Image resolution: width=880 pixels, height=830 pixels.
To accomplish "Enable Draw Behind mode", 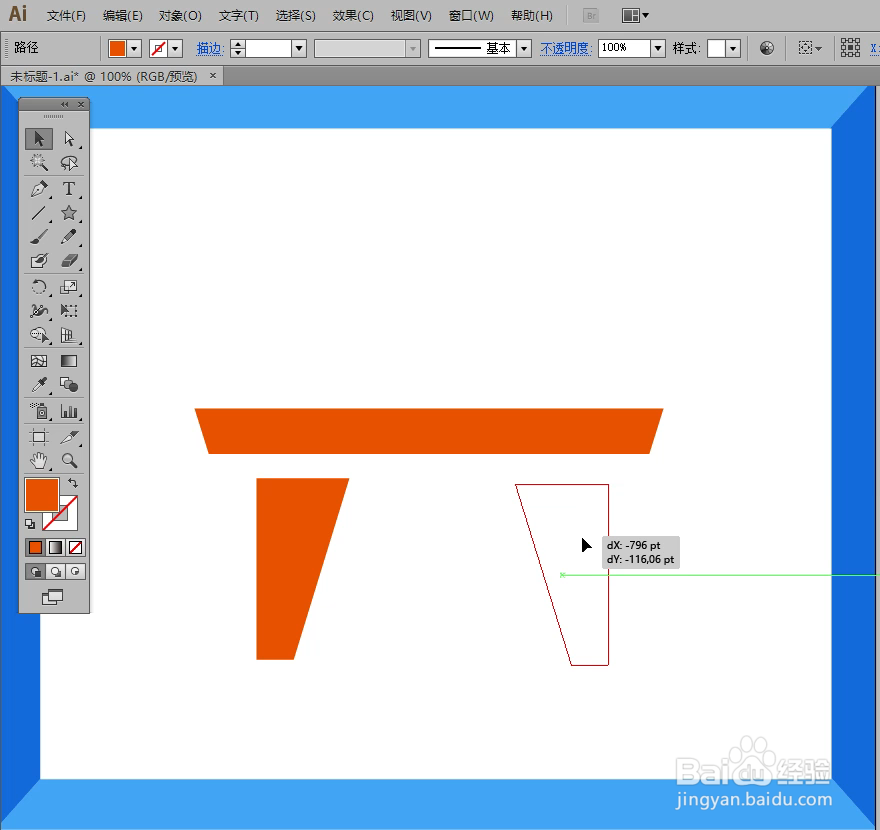I will coord(55,572).
